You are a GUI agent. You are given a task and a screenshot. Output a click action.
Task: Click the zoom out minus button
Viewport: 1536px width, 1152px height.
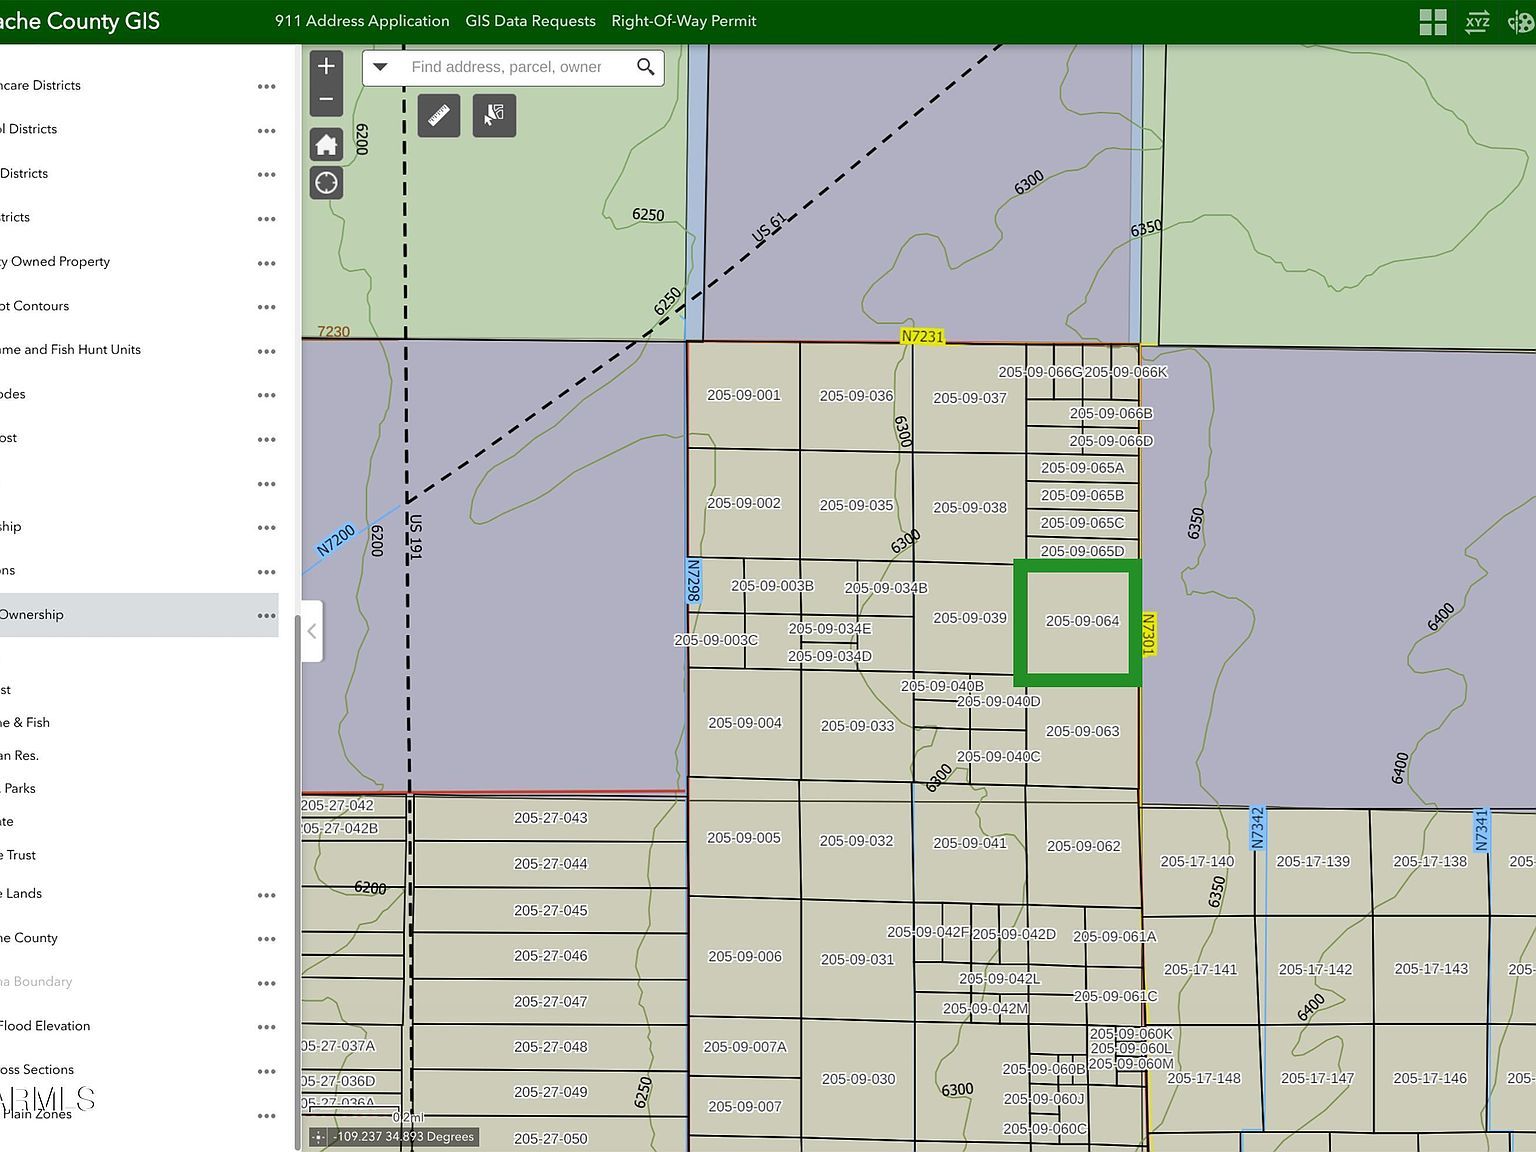(x=326, y=99)
